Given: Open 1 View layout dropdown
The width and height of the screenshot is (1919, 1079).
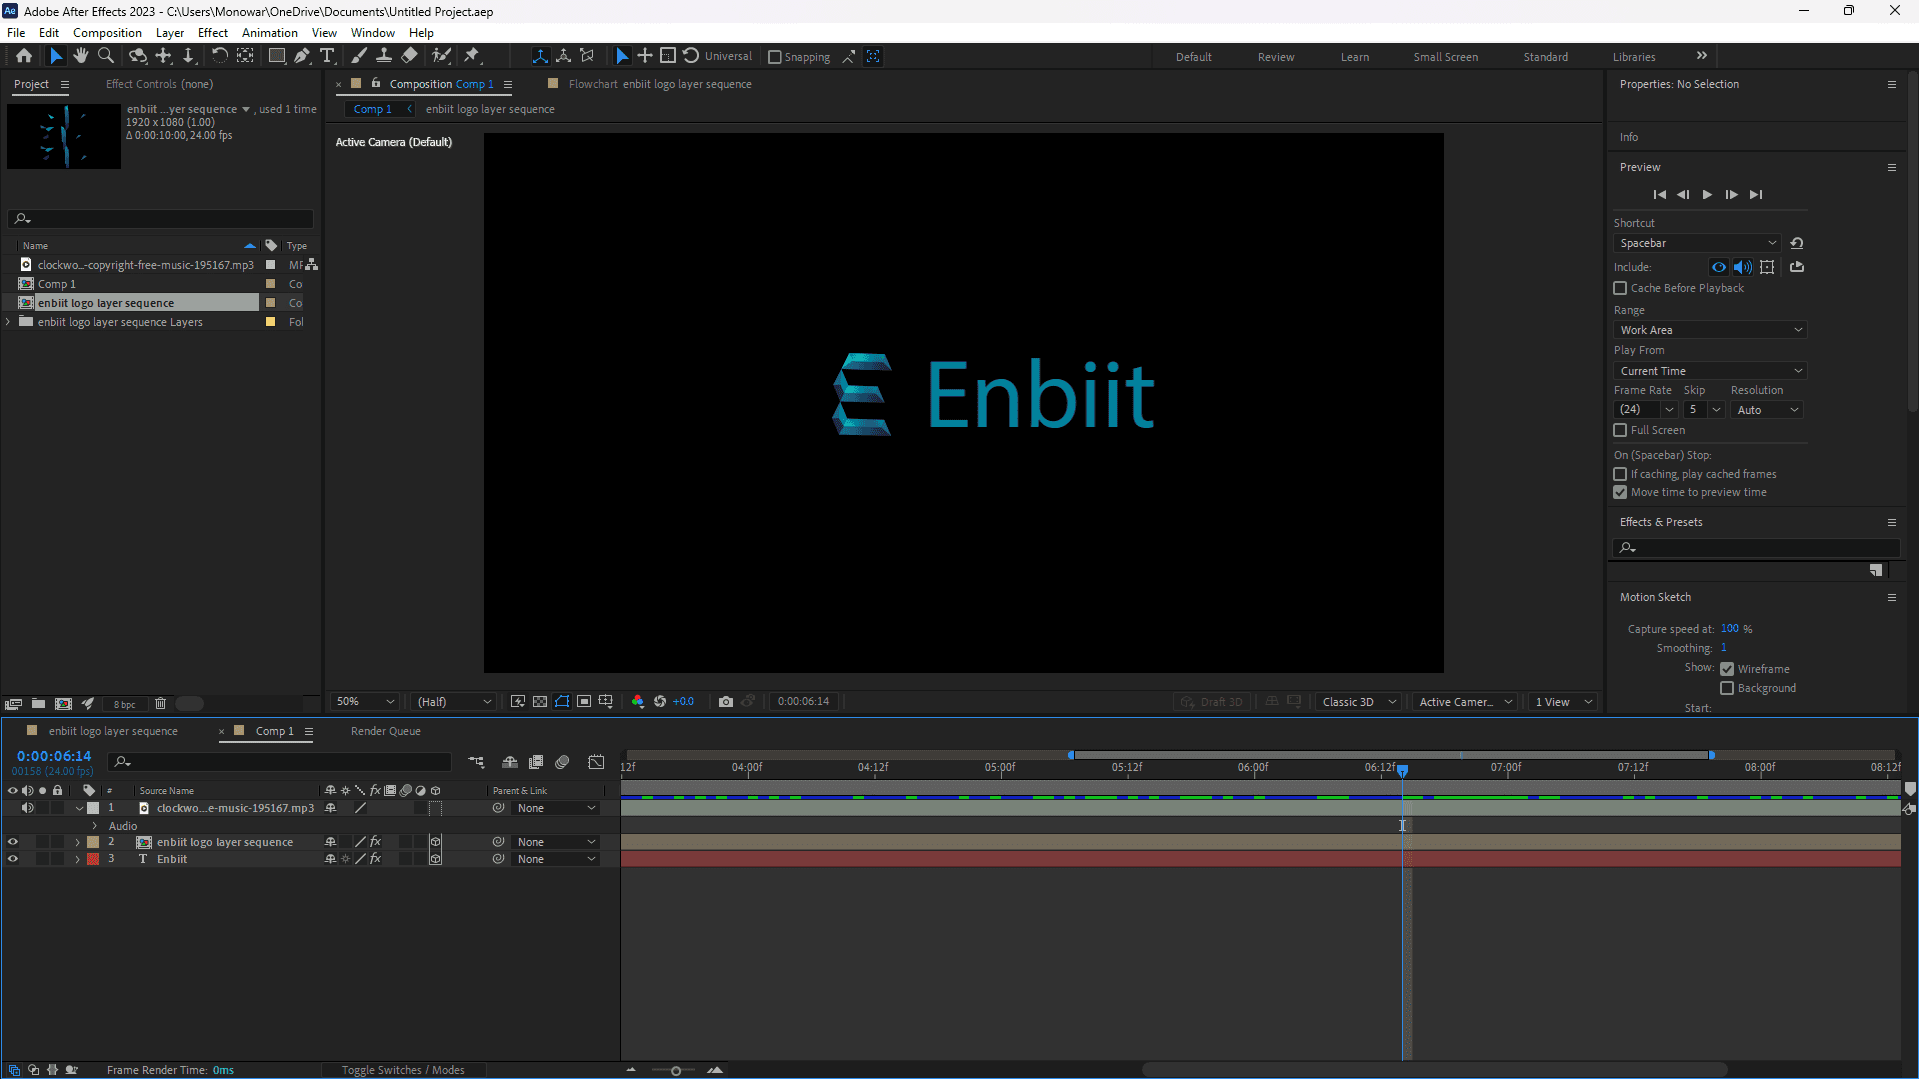Looking at the screenshot, I should (x=1563, y=702).
